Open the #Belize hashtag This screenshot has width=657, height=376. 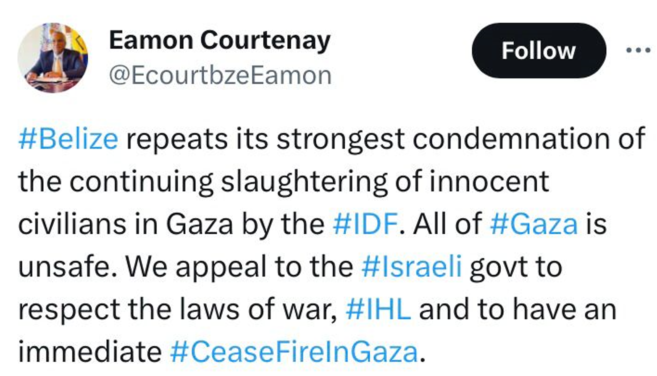tap(68, 139)
